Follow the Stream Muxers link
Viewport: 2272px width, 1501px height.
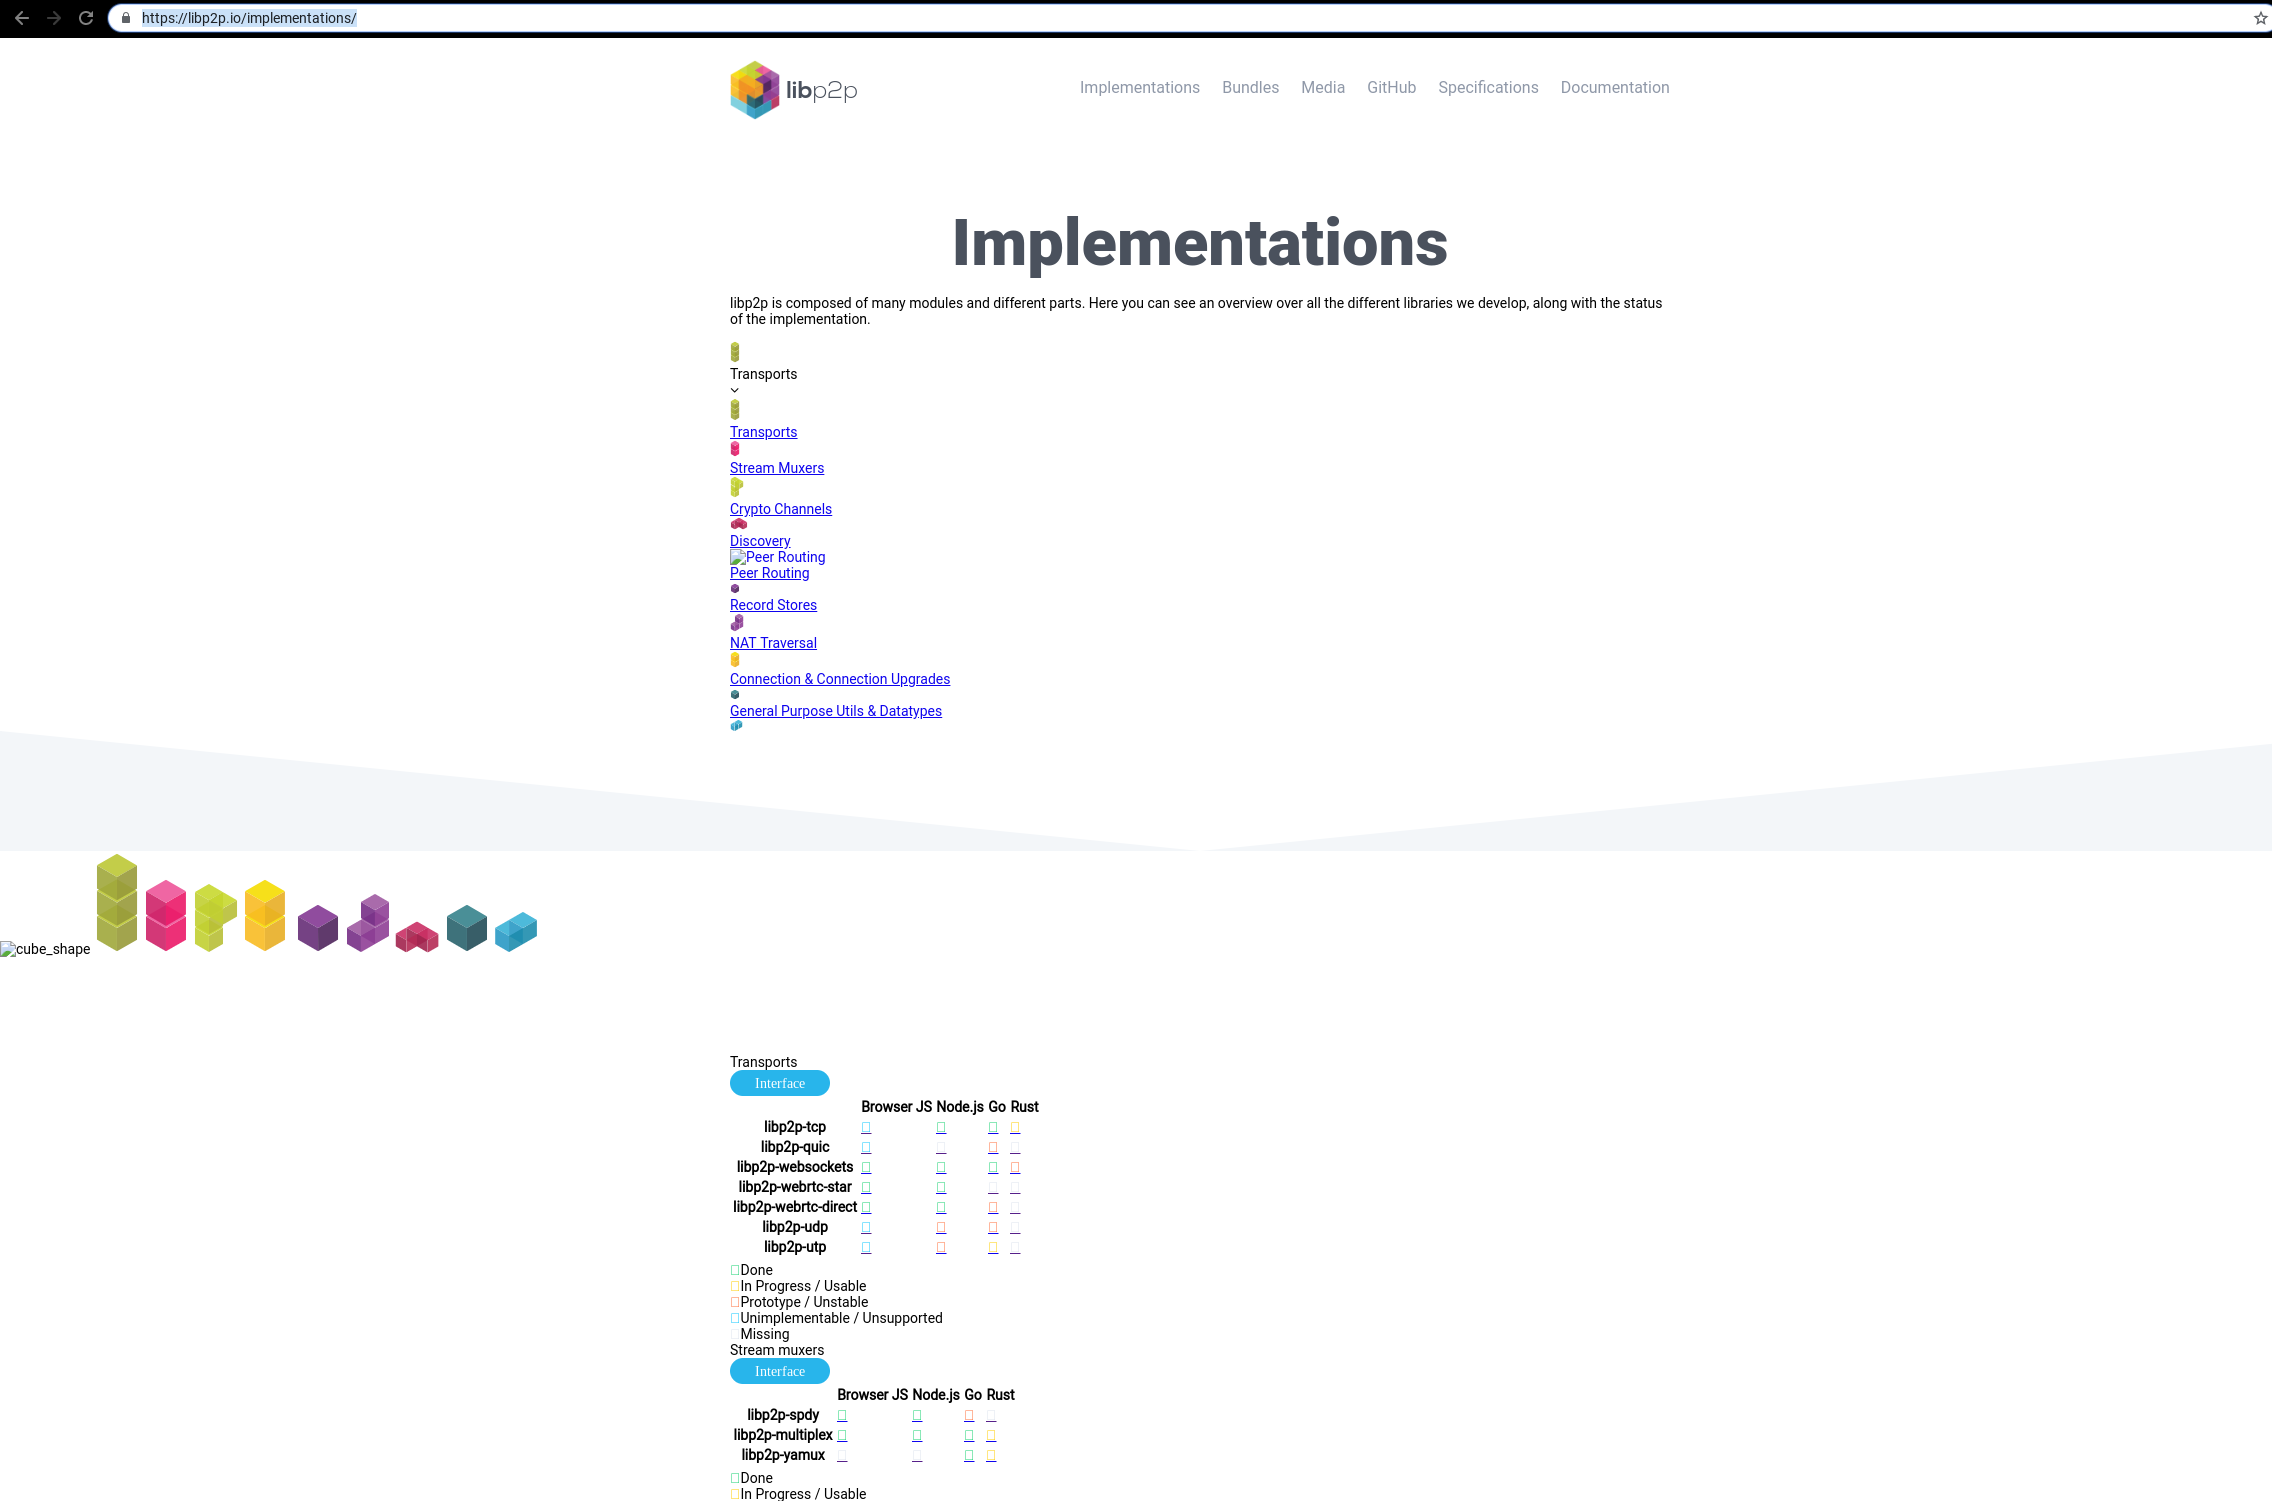(777, 468)
